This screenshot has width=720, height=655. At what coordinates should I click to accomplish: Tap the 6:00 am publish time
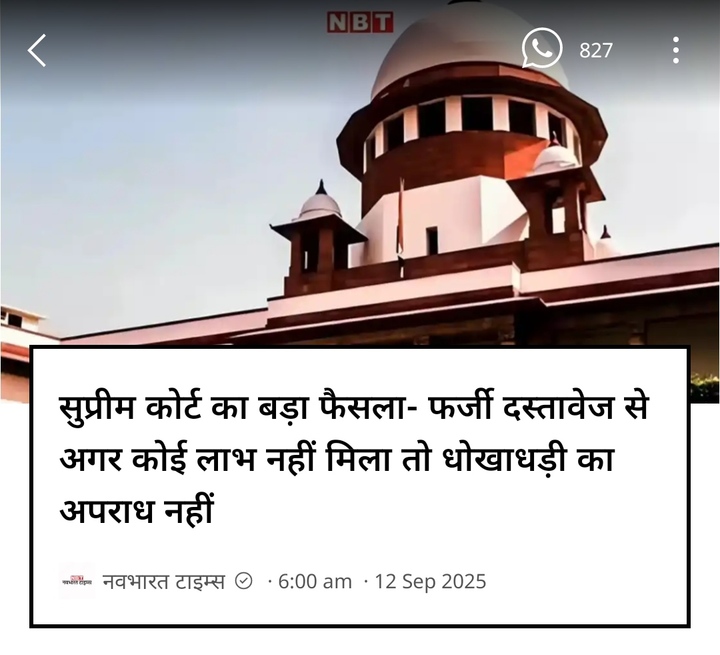pyautogui.click(x=315, y=582)
